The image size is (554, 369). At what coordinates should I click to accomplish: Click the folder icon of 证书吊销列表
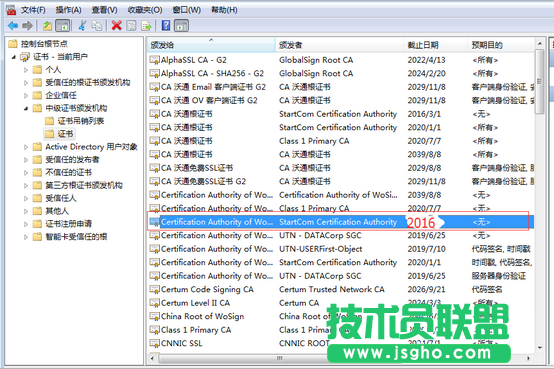pyautogui.click(x=49, y=121)
